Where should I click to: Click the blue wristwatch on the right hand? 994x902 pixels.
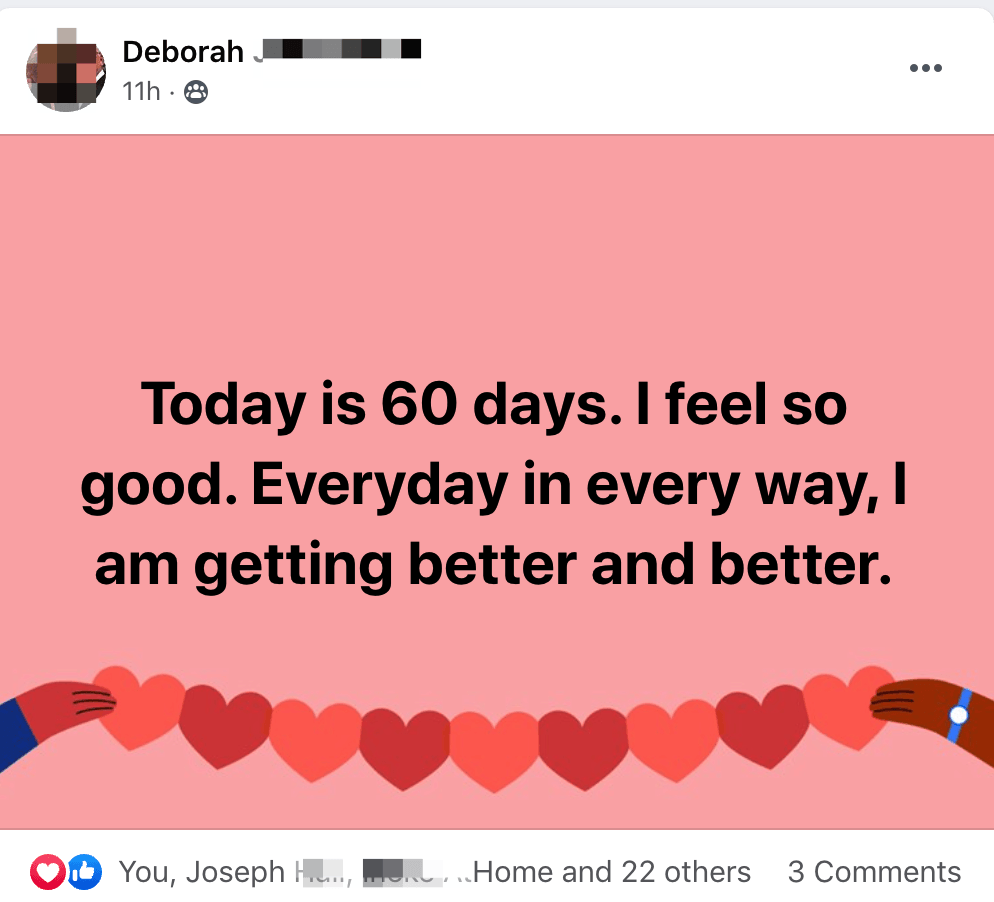pyautogui.click(x=960, y=714)
